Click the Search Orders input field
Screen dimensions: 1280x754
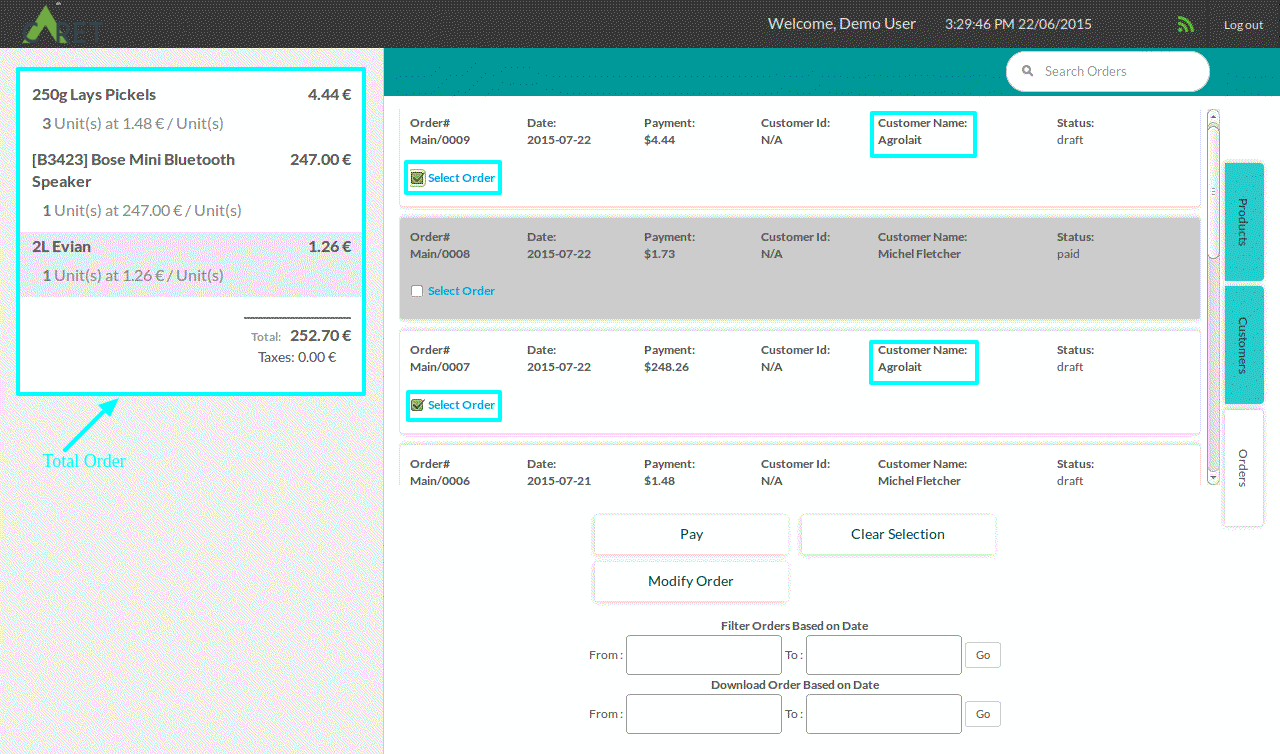pos(1108,71)
